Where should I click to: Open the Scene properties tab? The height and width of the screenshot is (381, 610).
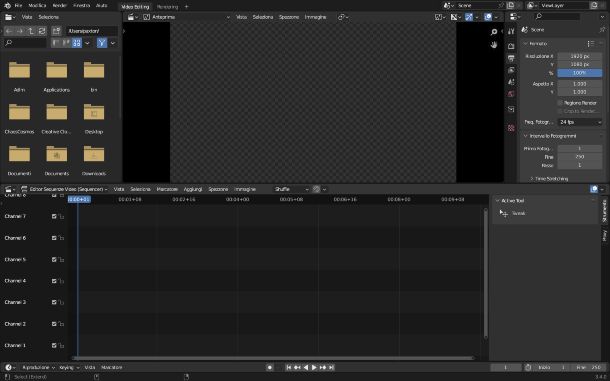(x=511, y=82)
